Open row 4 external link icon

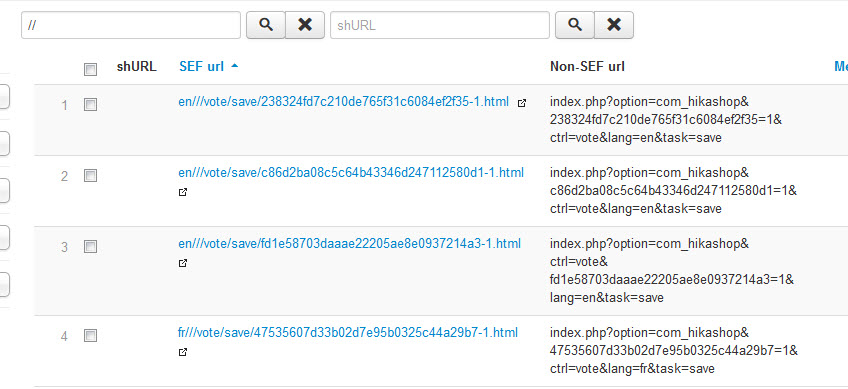click(x=183, y=352)
